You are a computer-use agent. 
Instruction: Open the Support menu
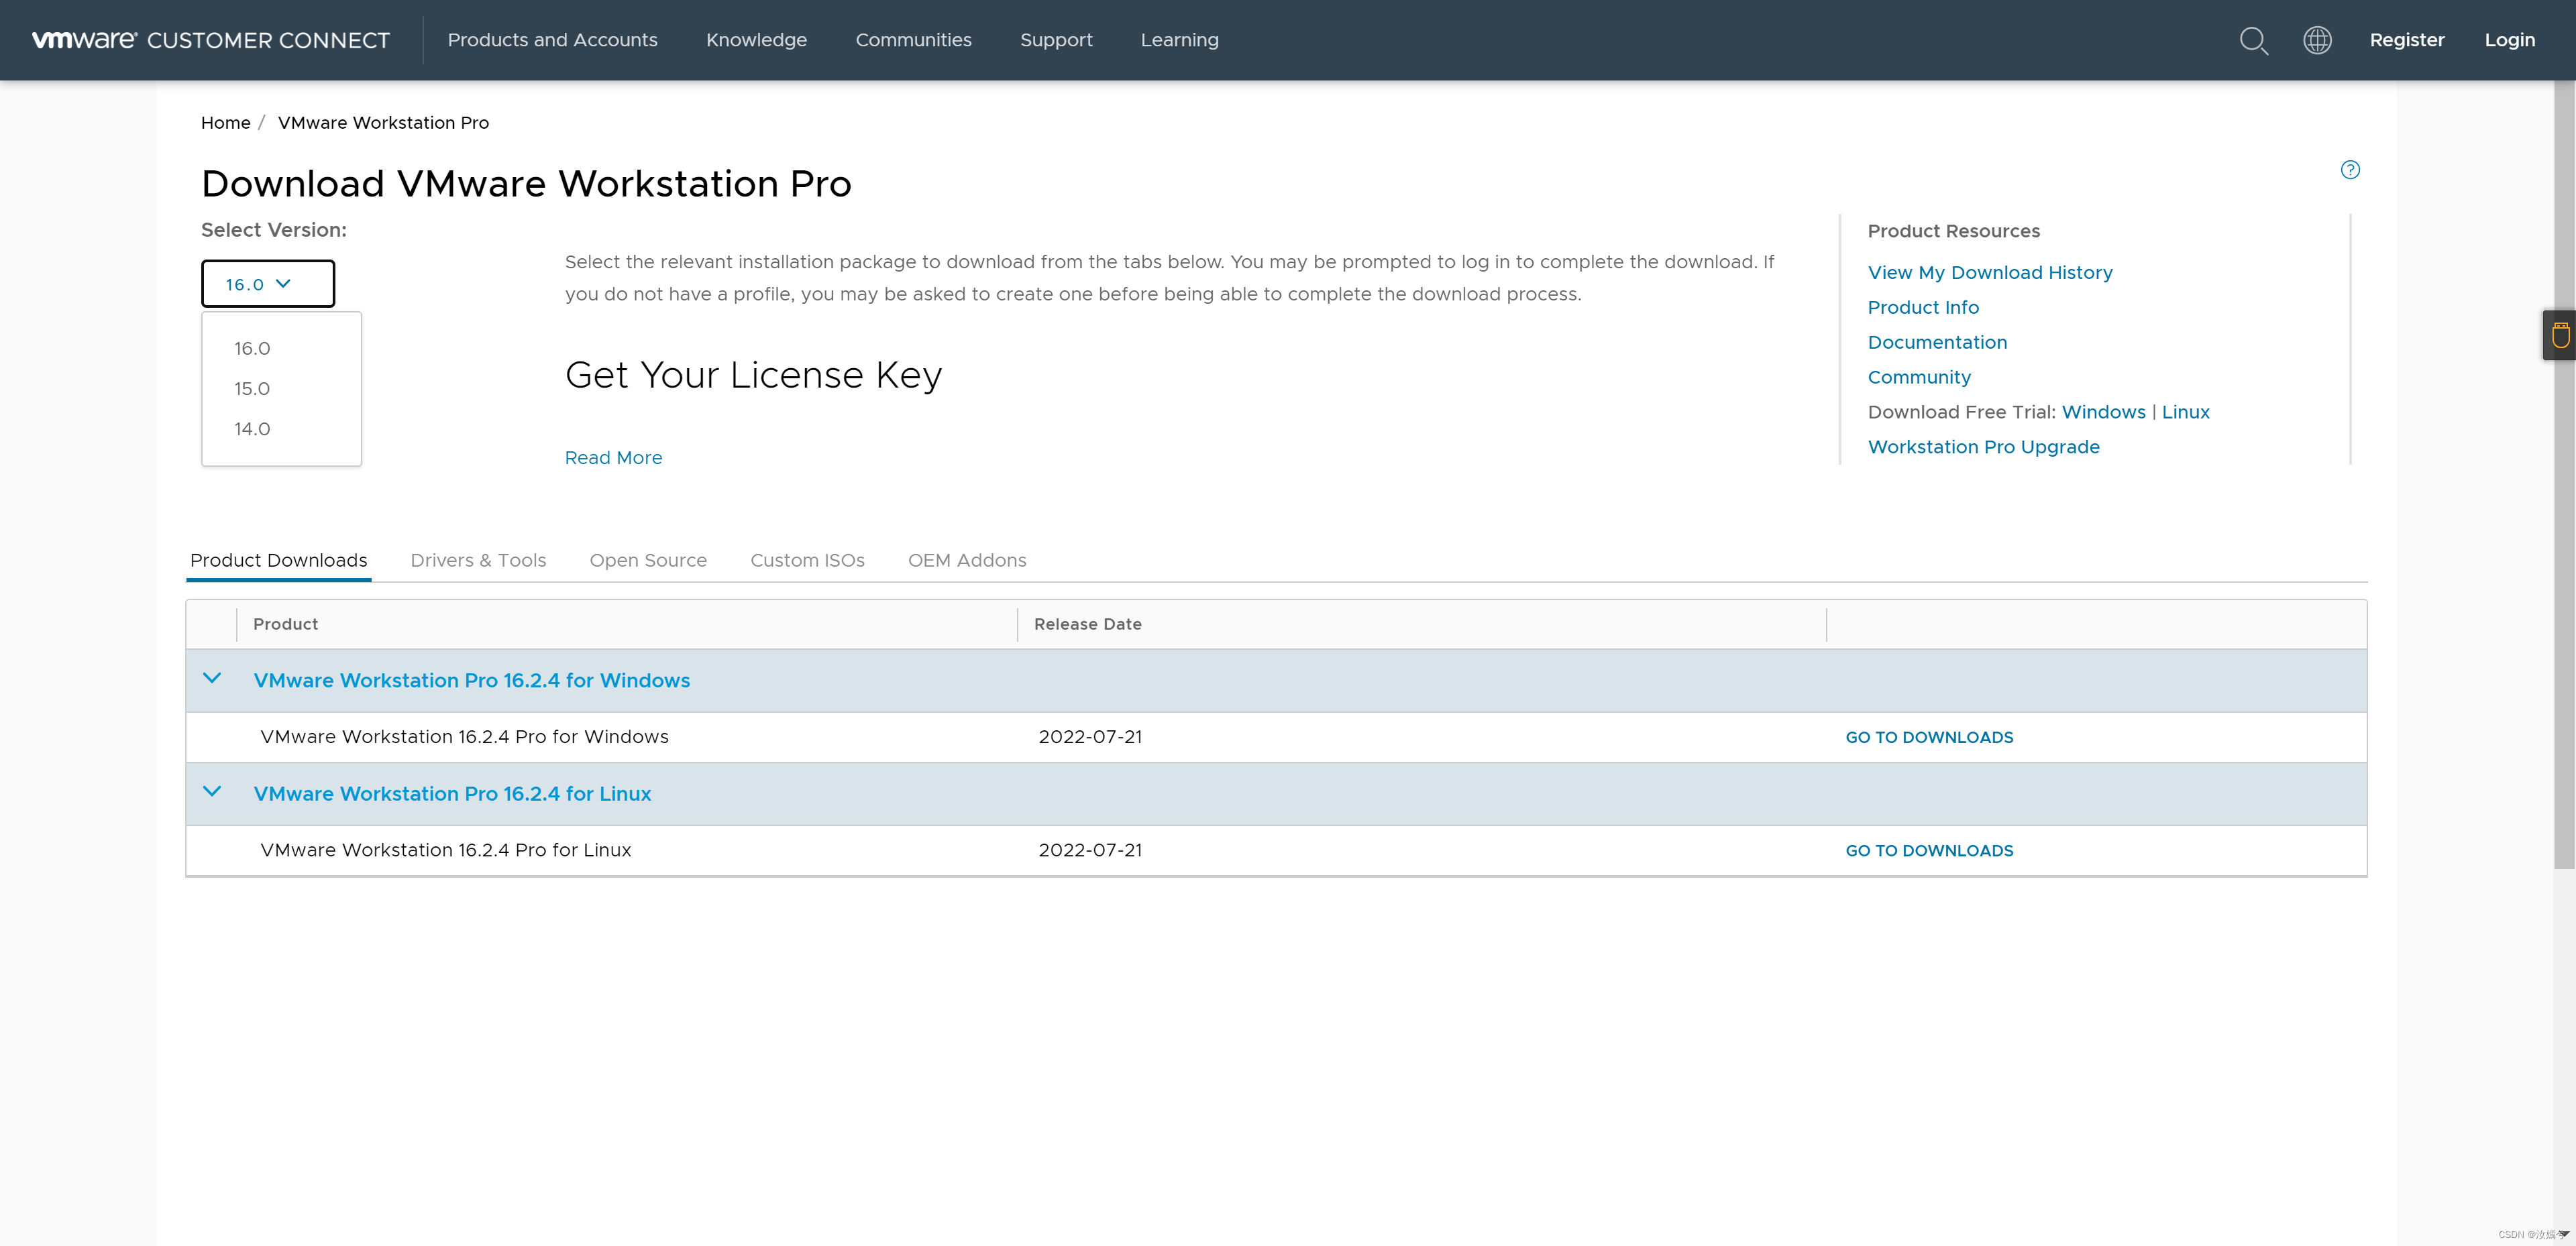pyautogui.click(x=1056, y=40)
